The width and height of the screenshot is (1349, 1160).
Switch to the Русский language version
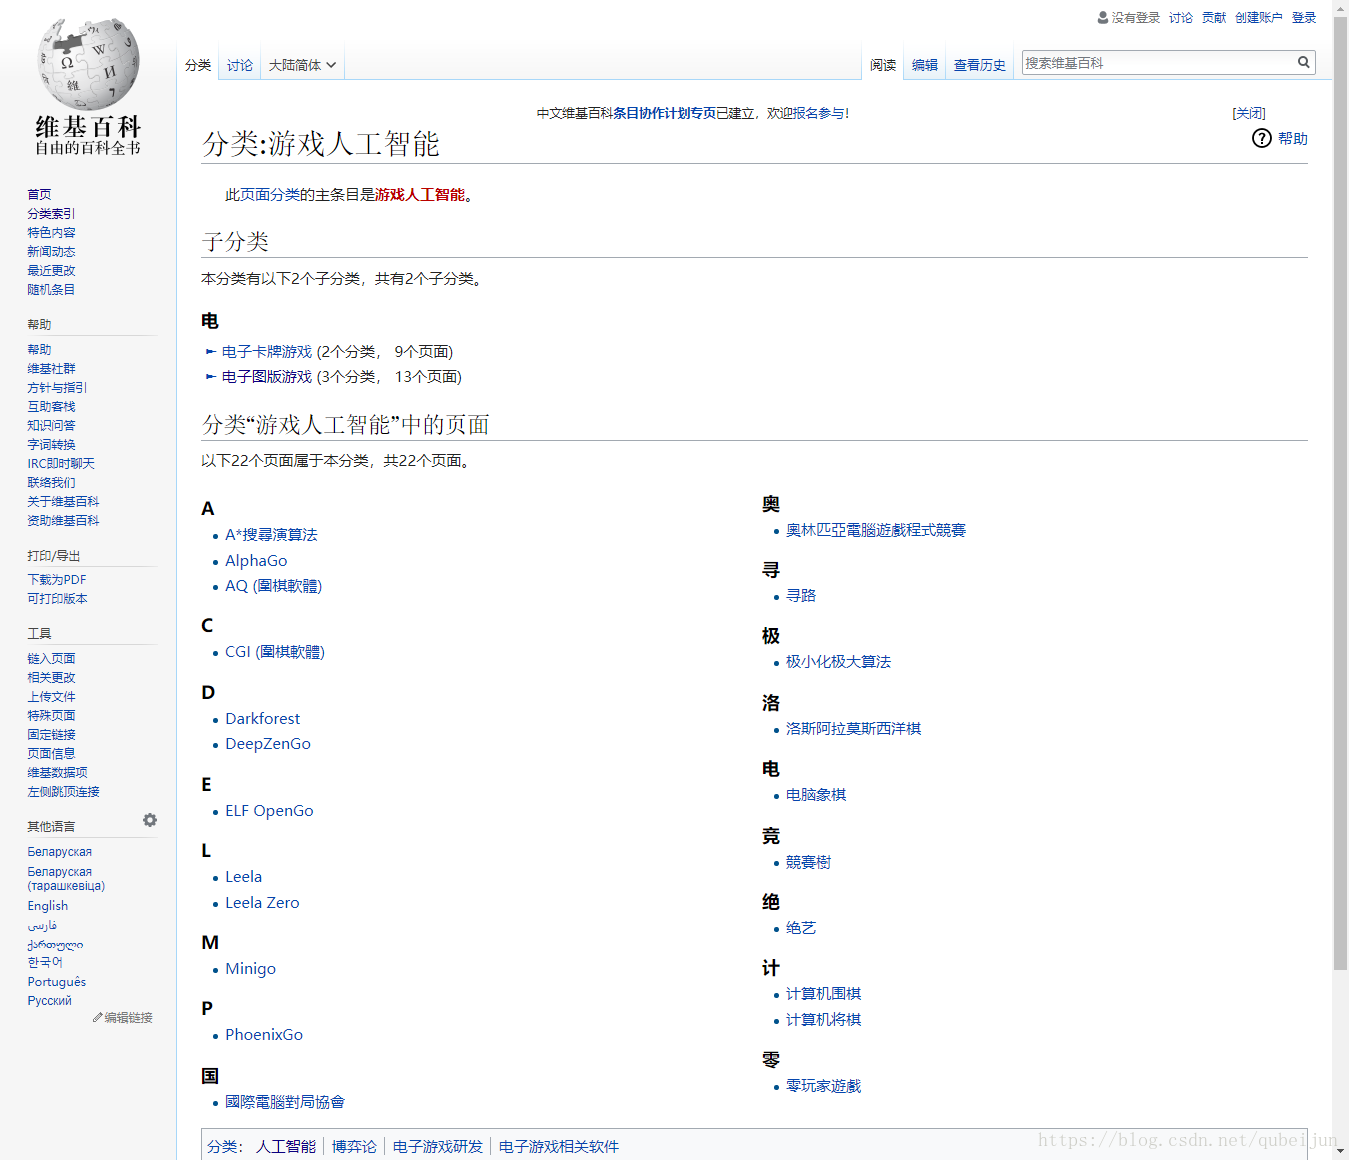pyautogui.click(x=50, y=1001)
